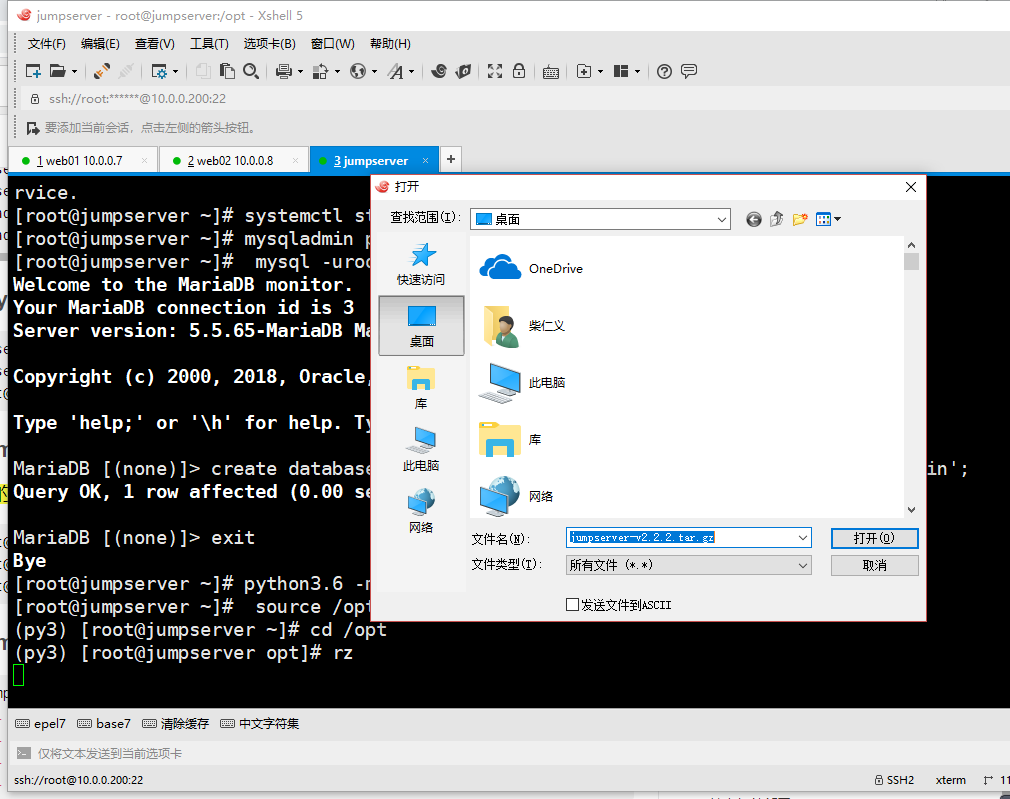This screenshot has width=1010, height=799.
Task: Click the ssh address bar field
Action: pyautogui.click(x=515, y=99)
